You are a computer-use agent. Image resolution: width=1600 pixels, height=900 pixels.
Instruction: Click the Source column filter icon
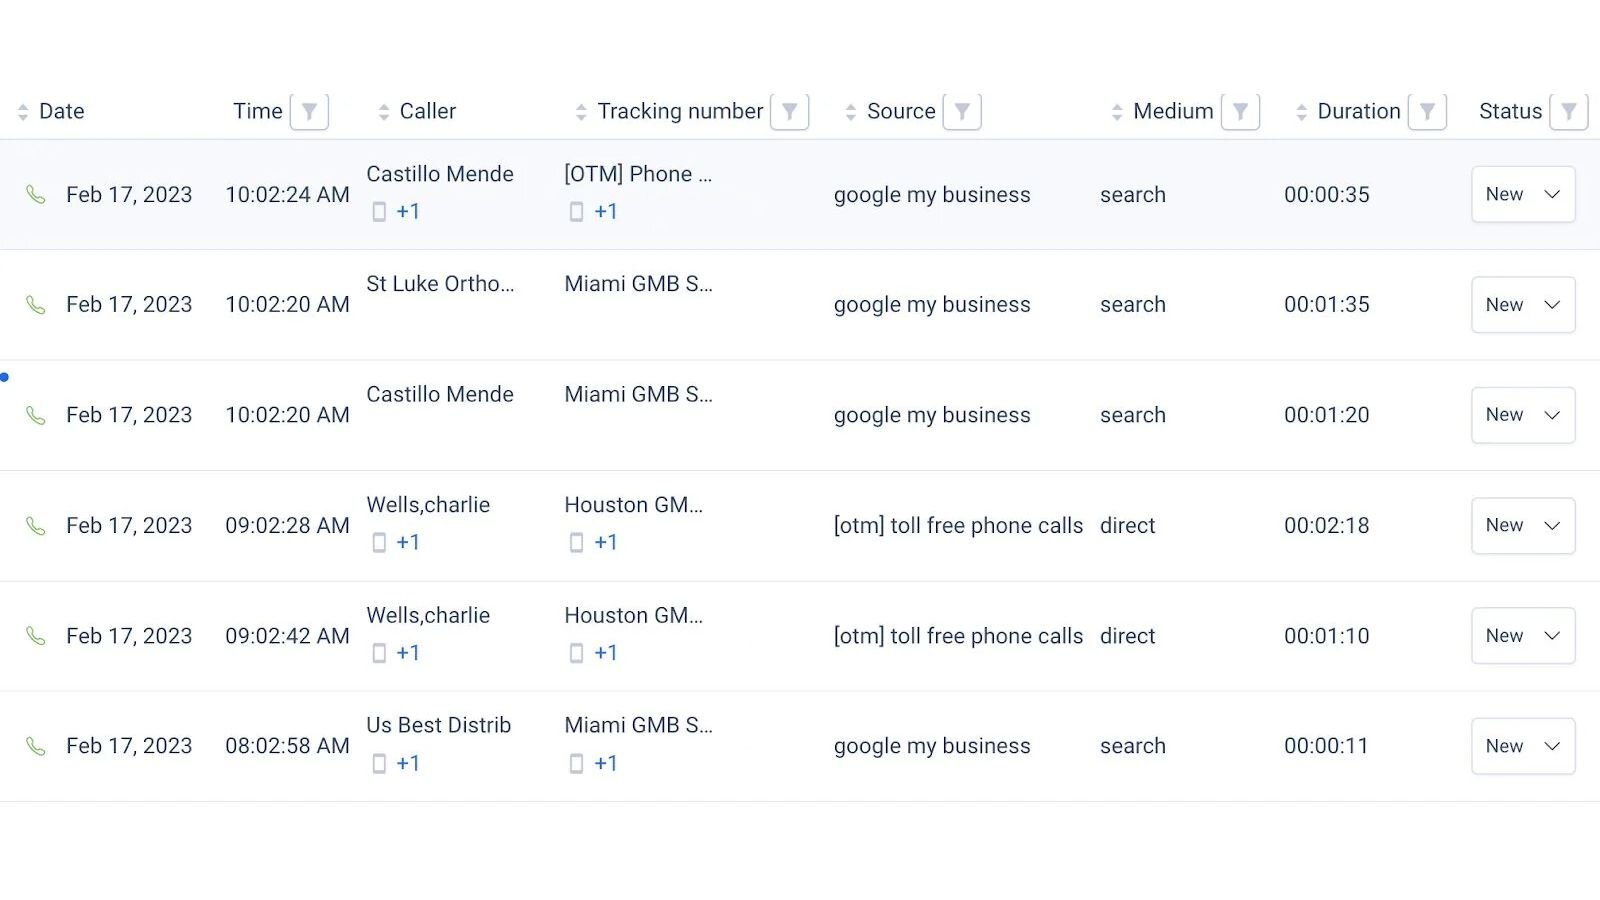962,112
